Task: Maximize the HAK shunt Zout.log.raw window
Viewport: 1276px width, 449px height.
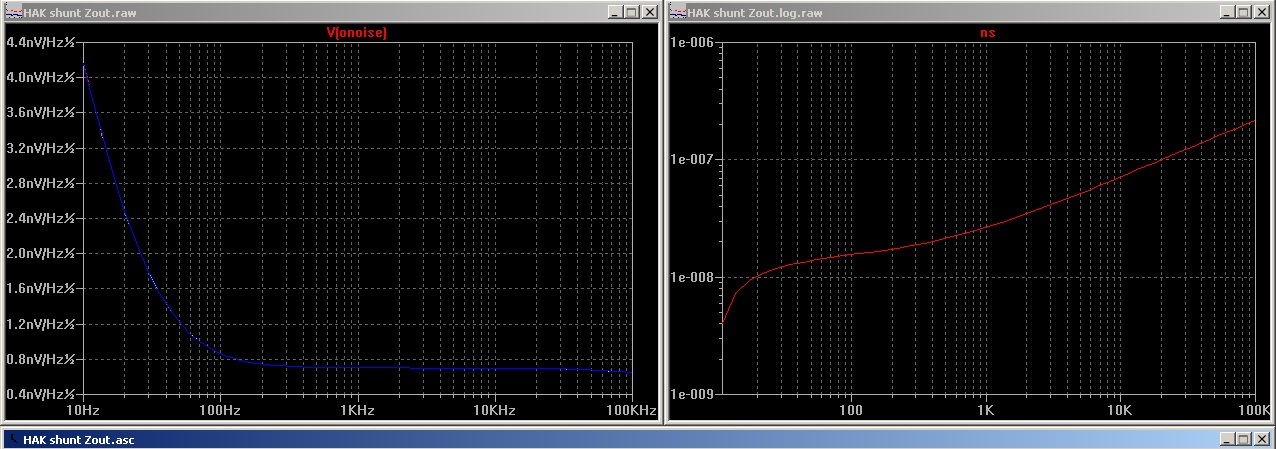Action: pos(1244,12)
